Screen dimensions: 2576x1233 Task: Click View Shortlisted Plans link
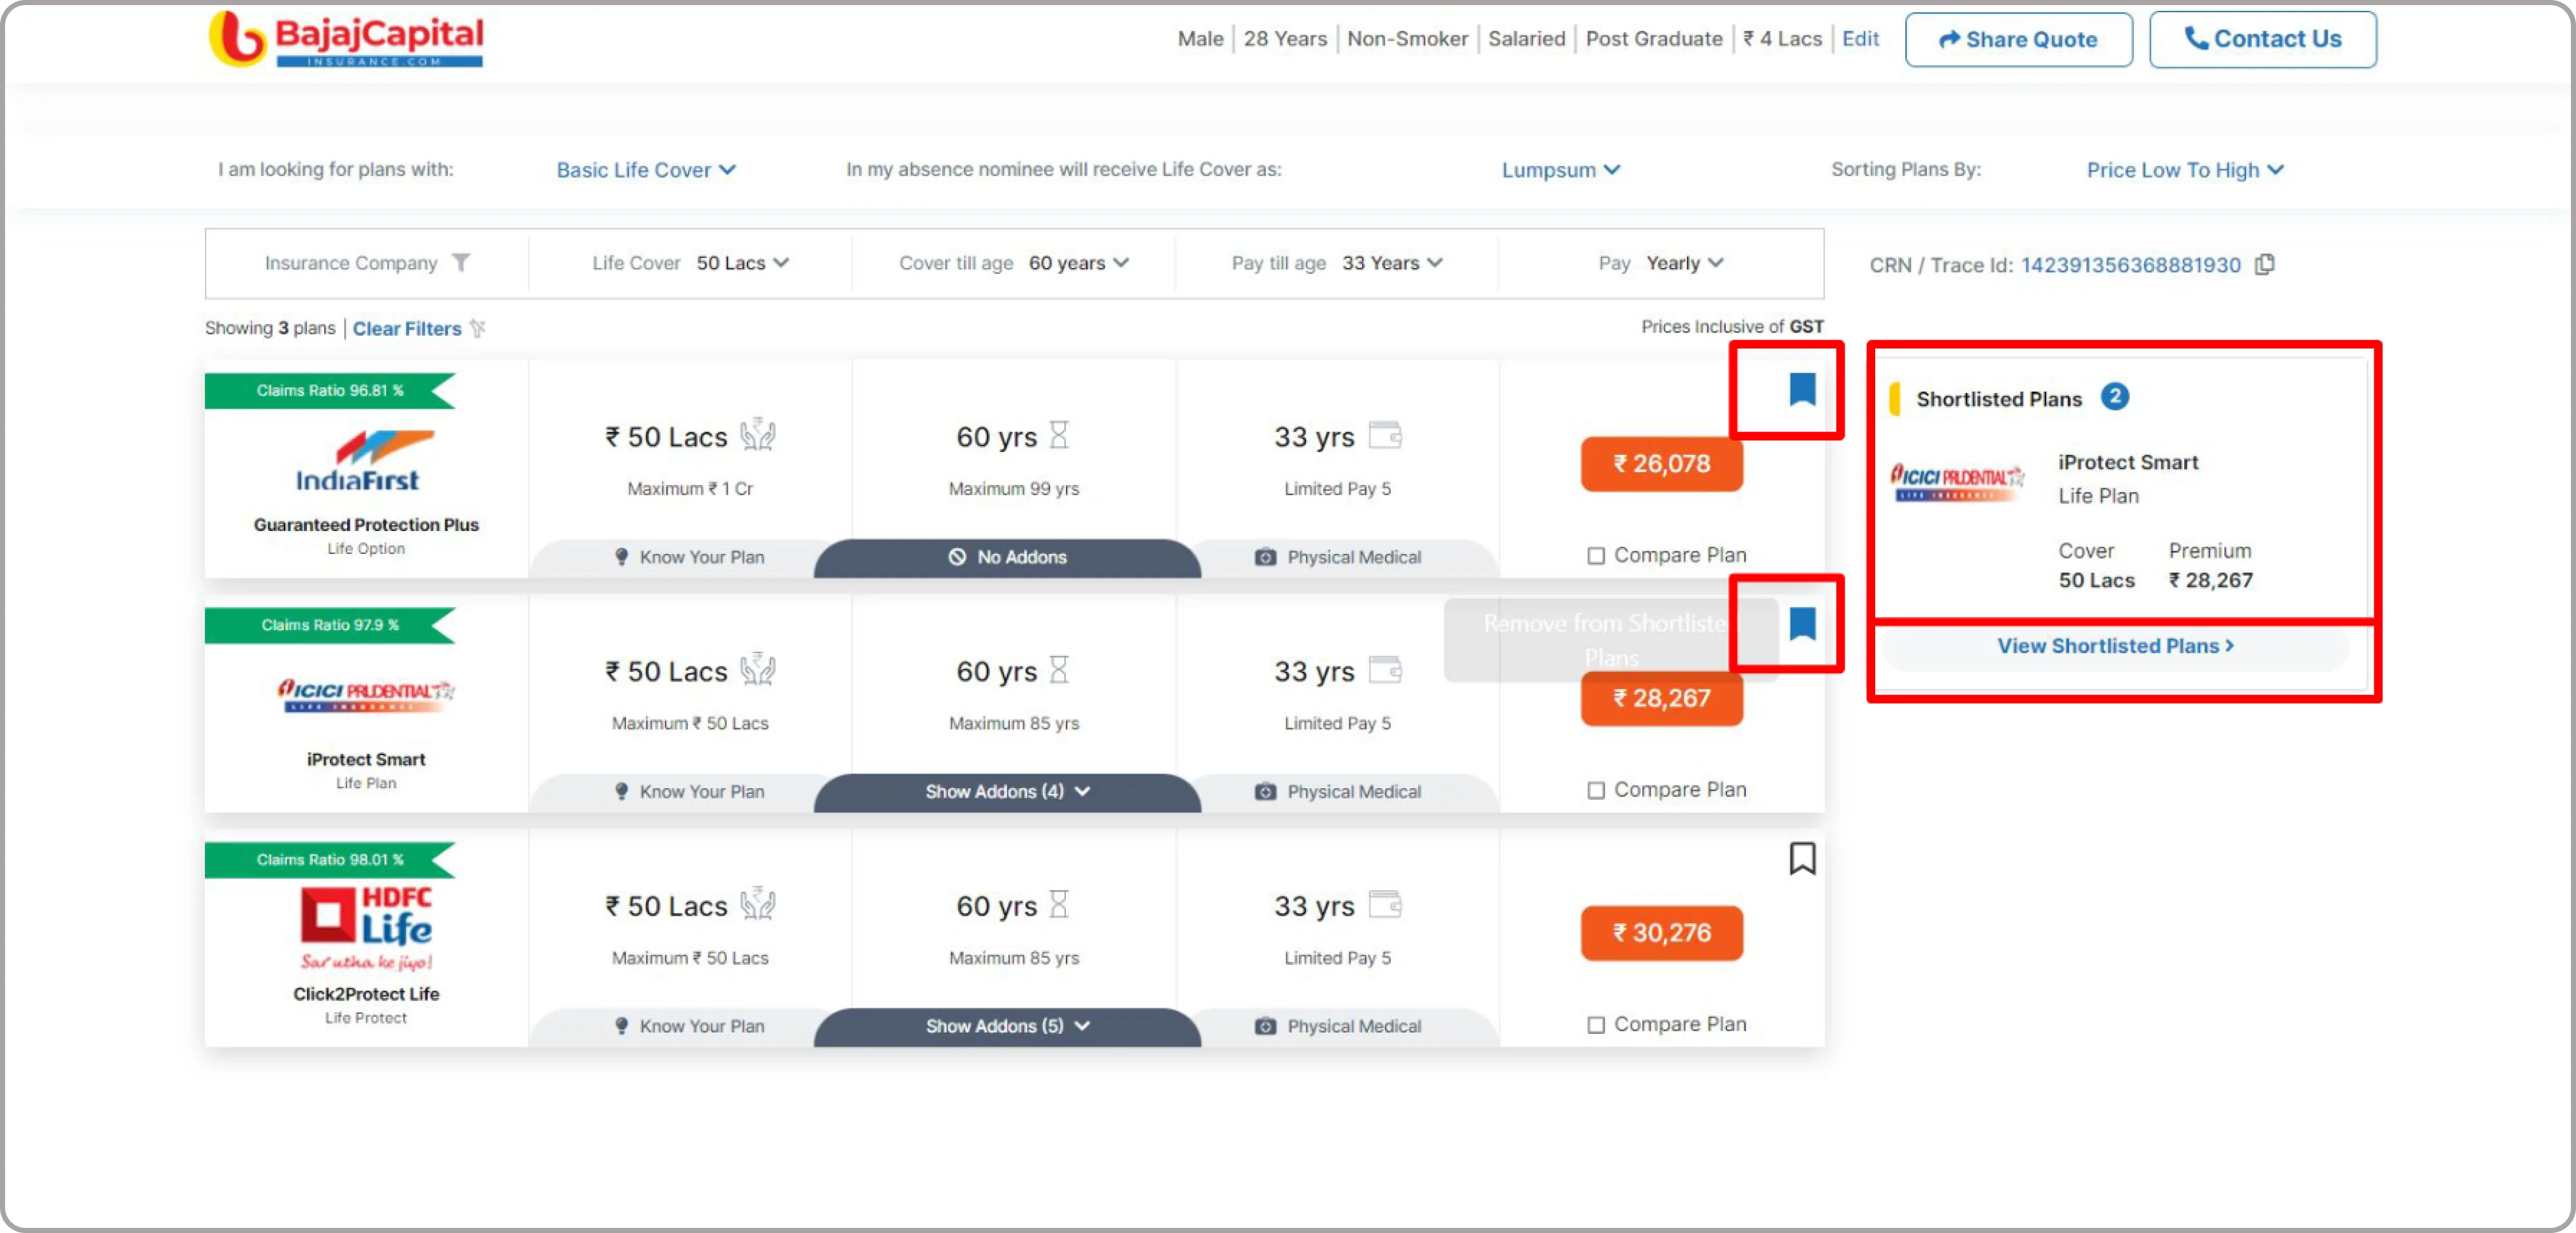point(2115,647)
